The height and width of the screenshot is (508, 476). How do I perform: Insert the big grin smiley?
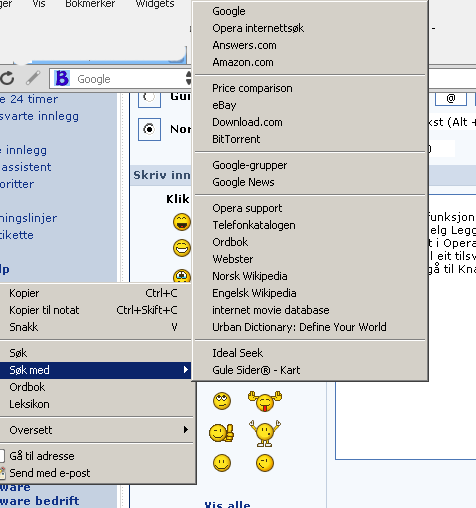coord(182,248)
